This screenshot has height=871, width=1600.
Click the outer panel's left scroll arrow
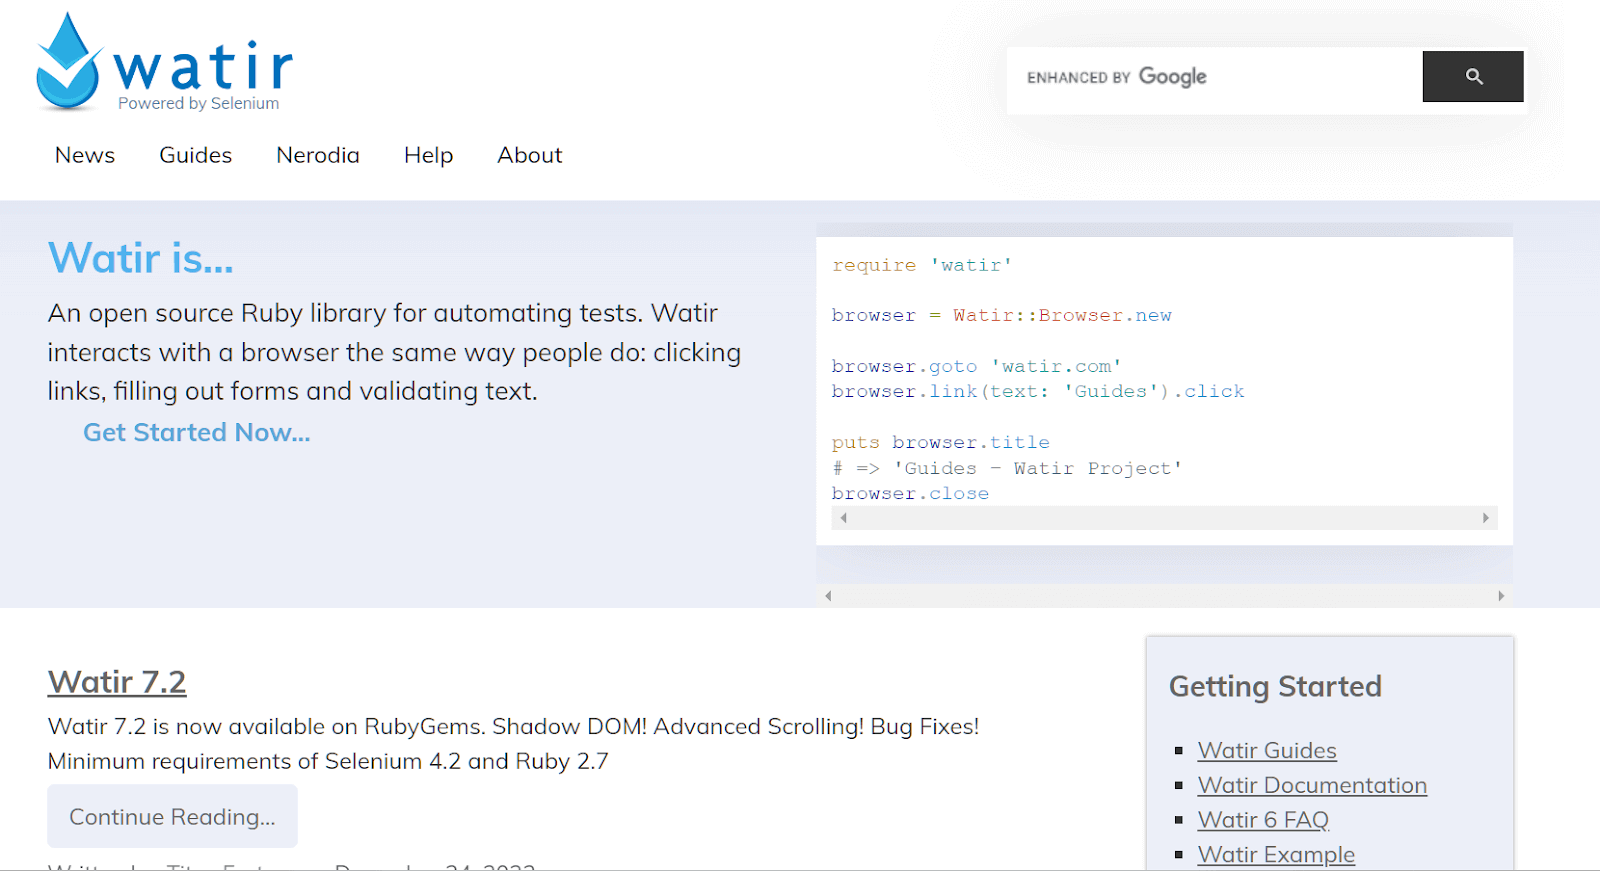pos(828,596)
